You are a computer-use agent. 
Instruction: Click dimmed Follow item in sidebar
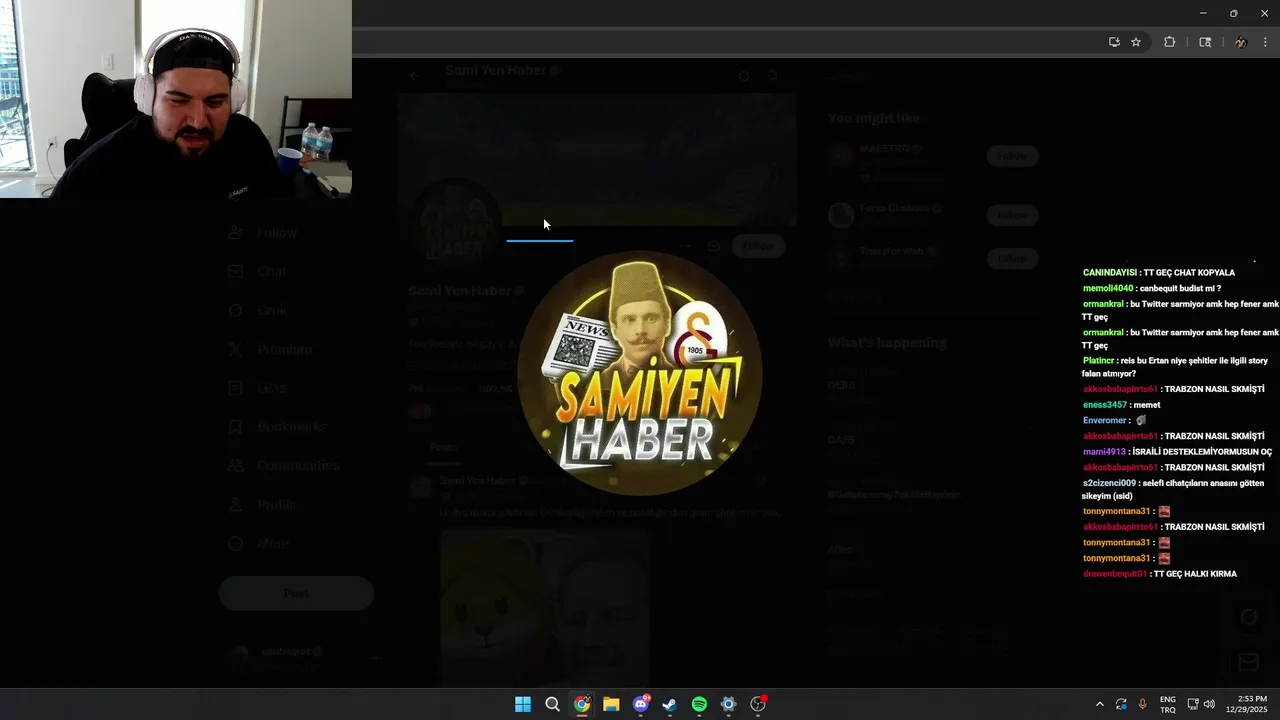click(x=263, y=233)
